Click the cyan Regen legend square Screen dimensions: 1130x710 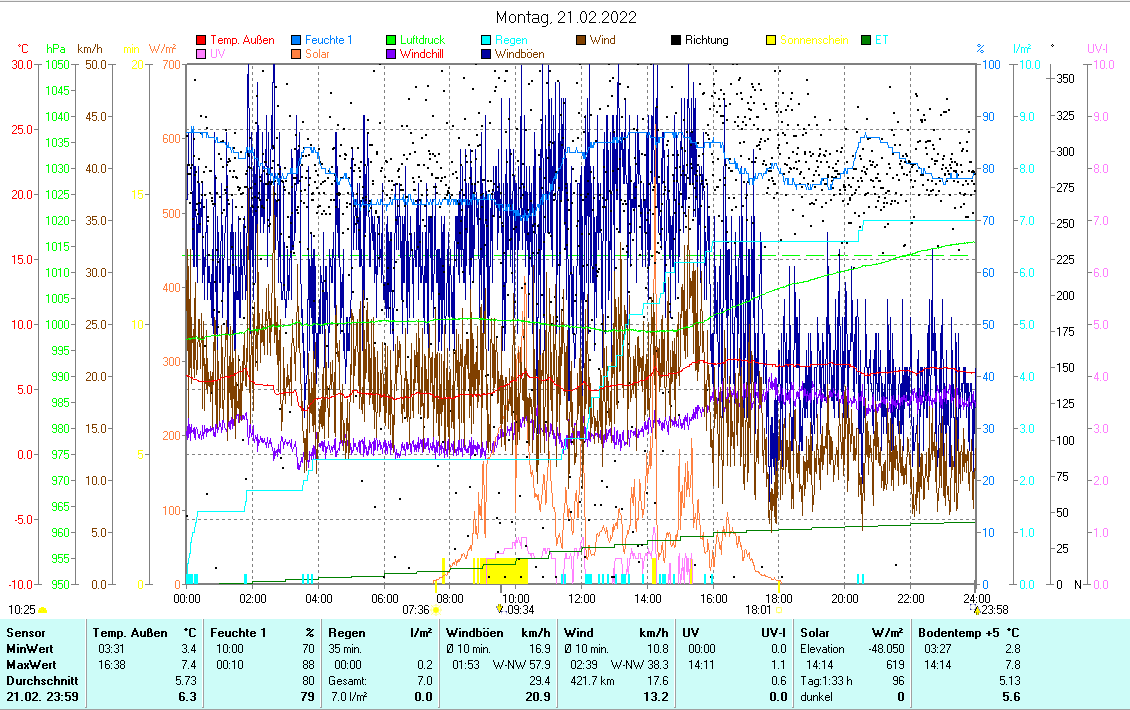tap(487, 41)
